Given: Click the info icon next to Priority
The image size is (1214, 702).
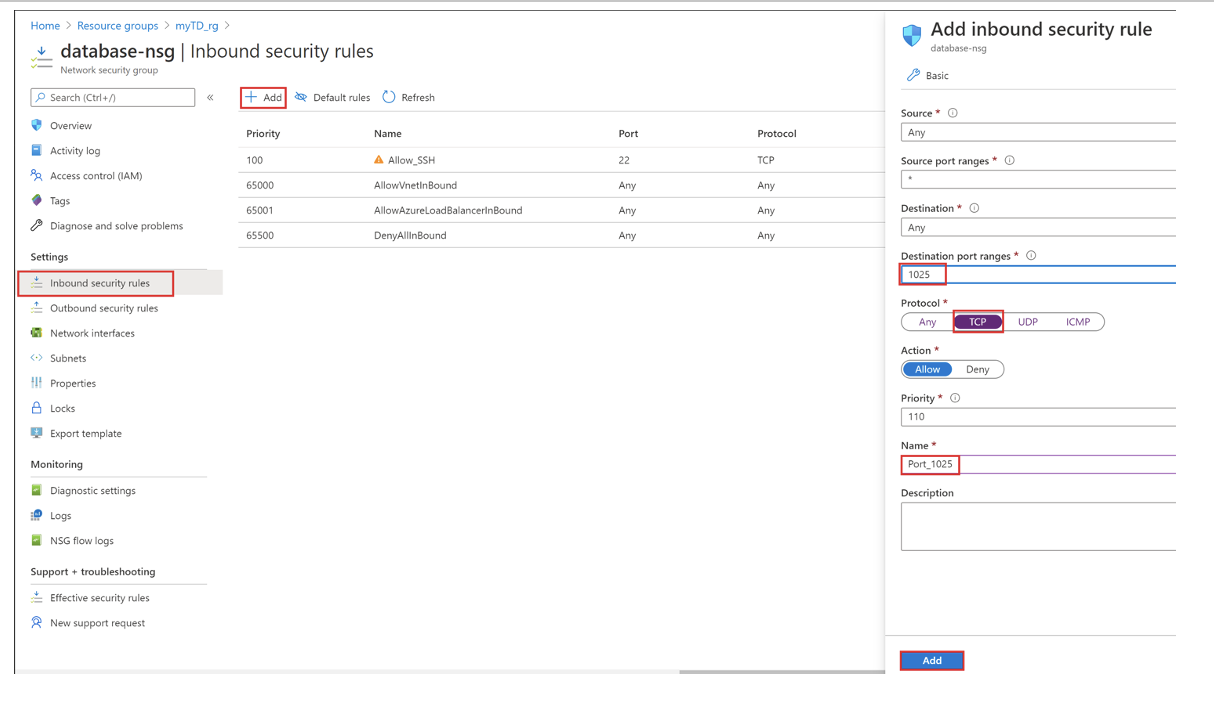Looking at the screenshot, I should pos(955,398).
